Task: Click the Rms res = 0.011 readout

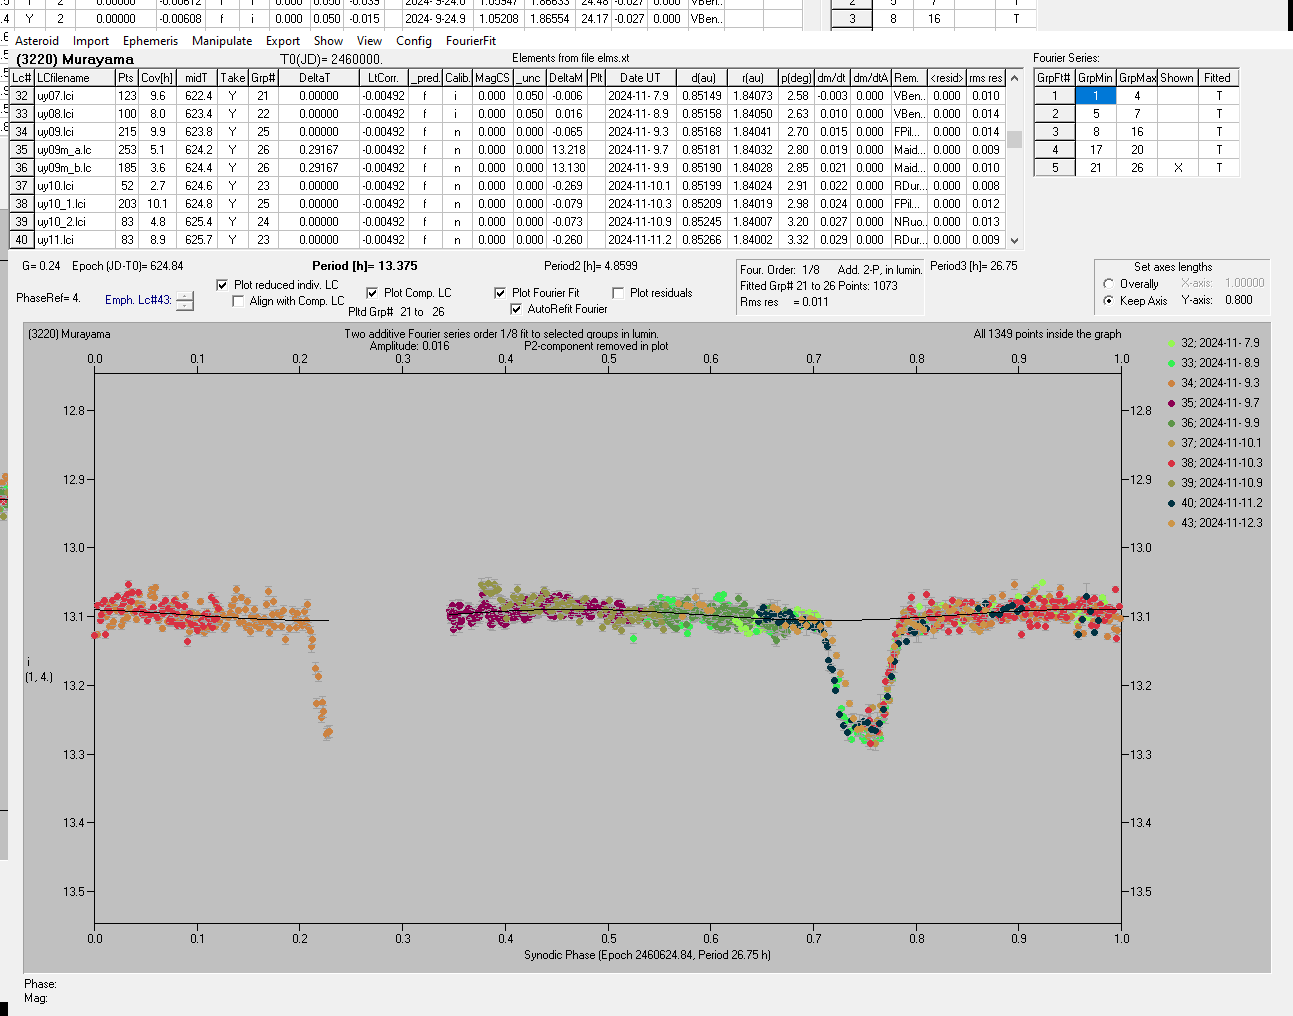Action: tap(784, 302)
